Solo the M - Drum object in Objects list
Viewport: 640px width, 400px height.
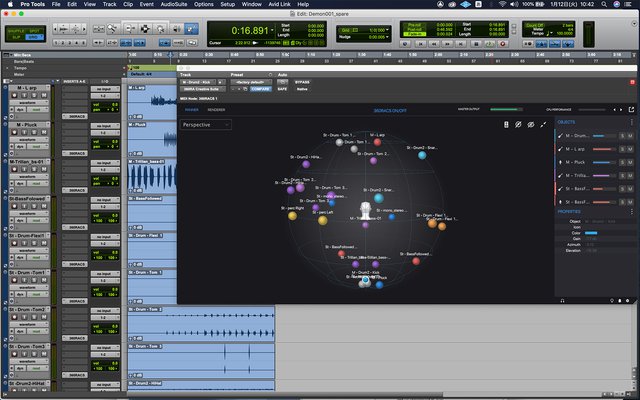point(624,134)
